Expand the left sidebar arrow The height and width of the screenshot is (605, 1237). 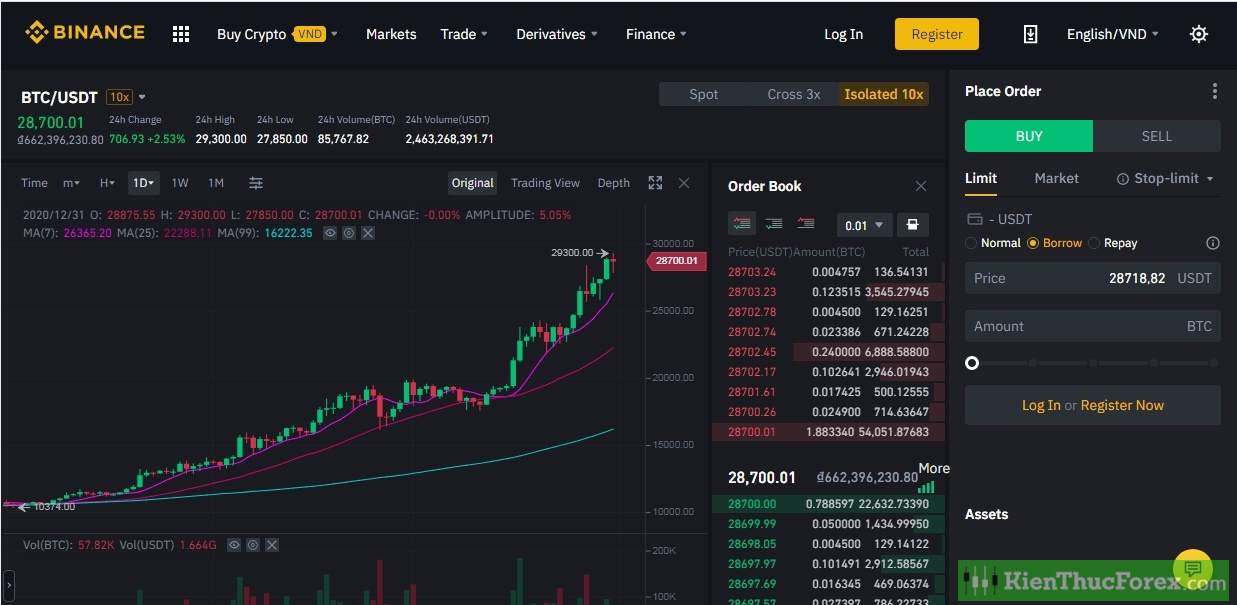pyautogui.click(x=8, y=583)
